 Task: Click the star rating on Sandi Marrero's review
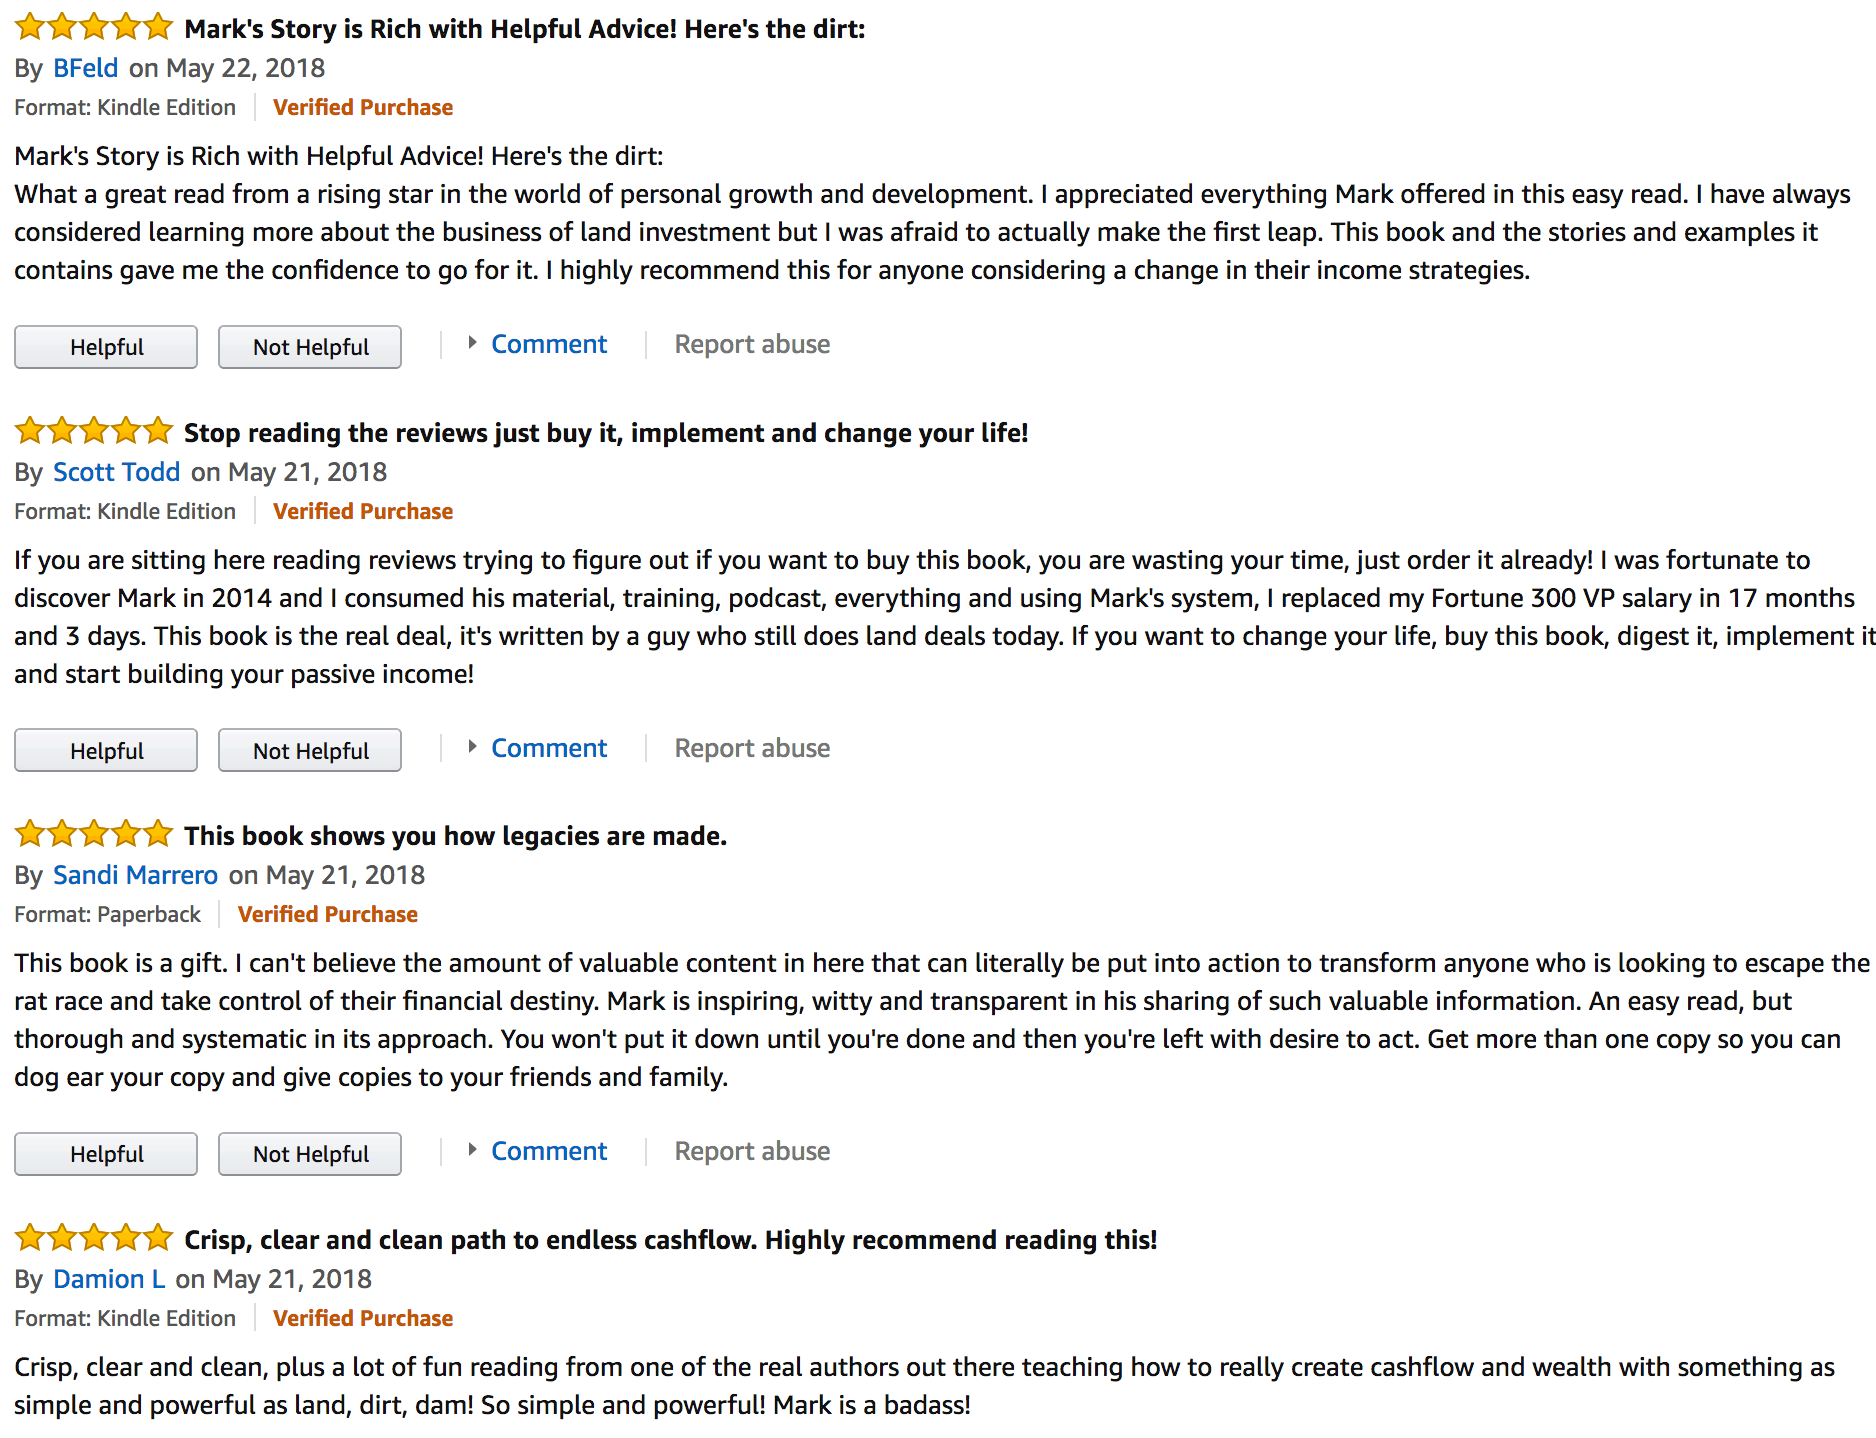click(94, 835)
